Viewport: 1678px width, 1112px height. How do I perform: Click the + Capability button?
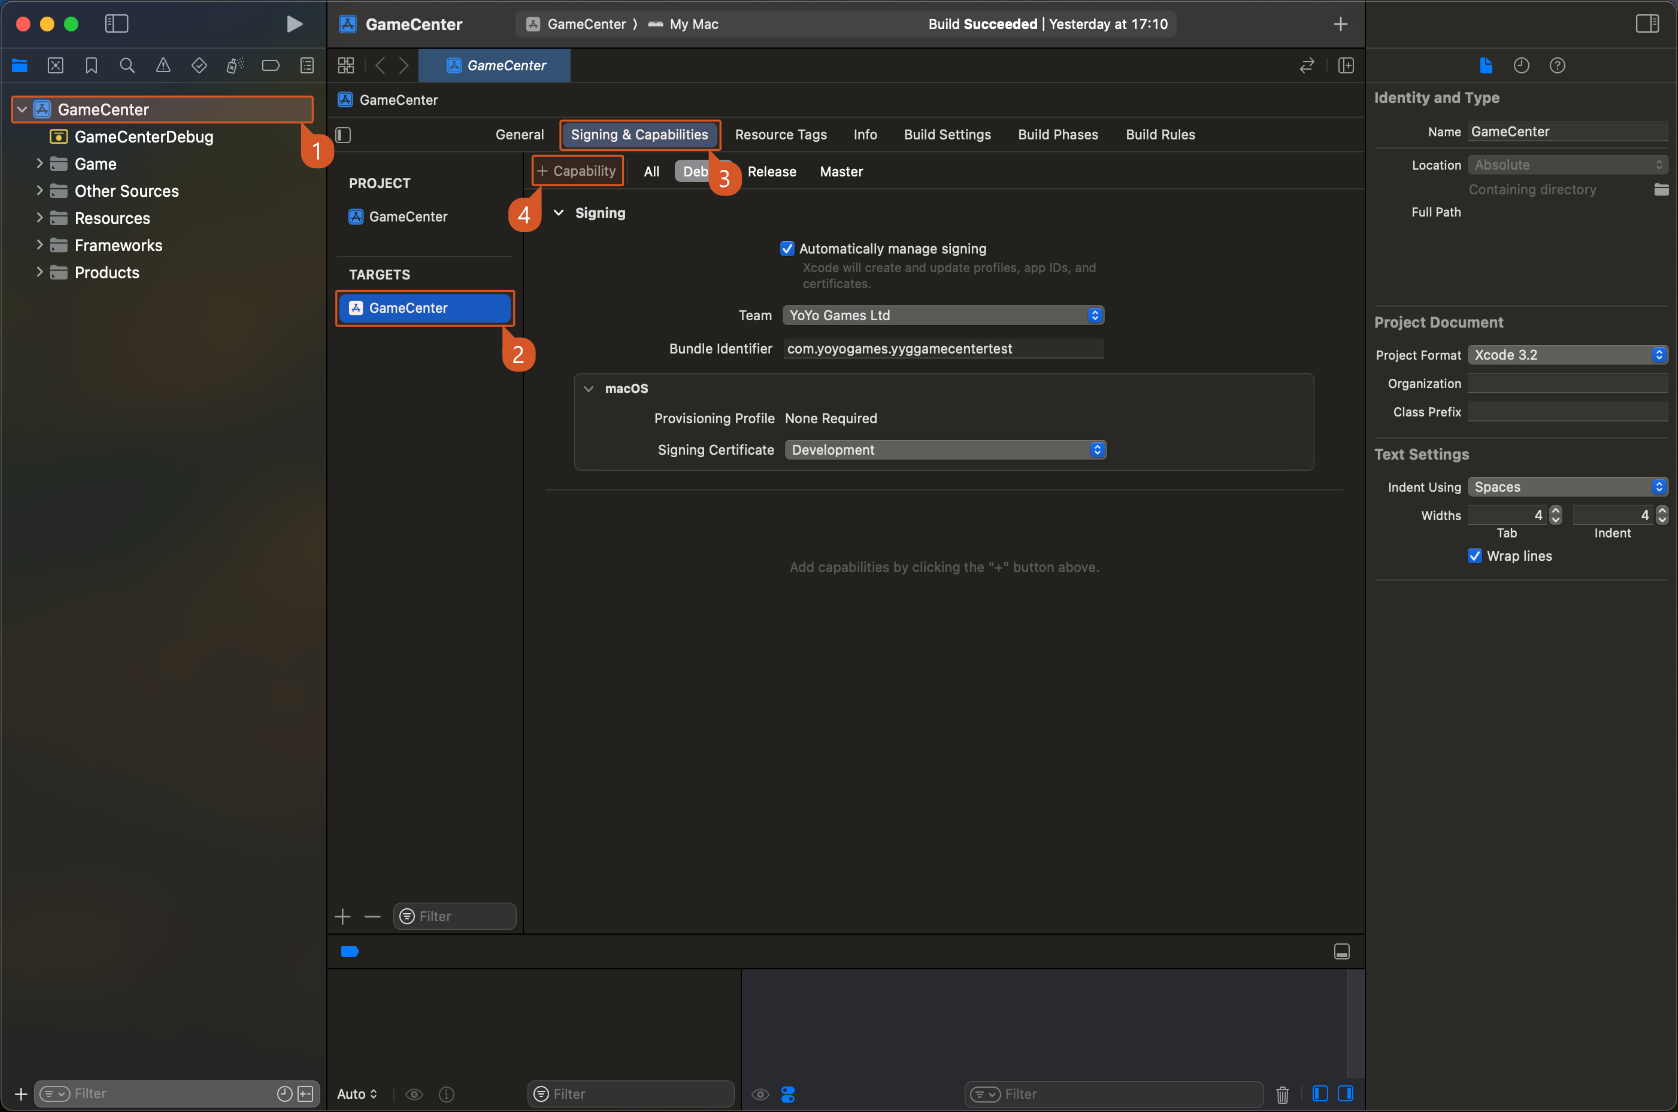tap(577, 172)
